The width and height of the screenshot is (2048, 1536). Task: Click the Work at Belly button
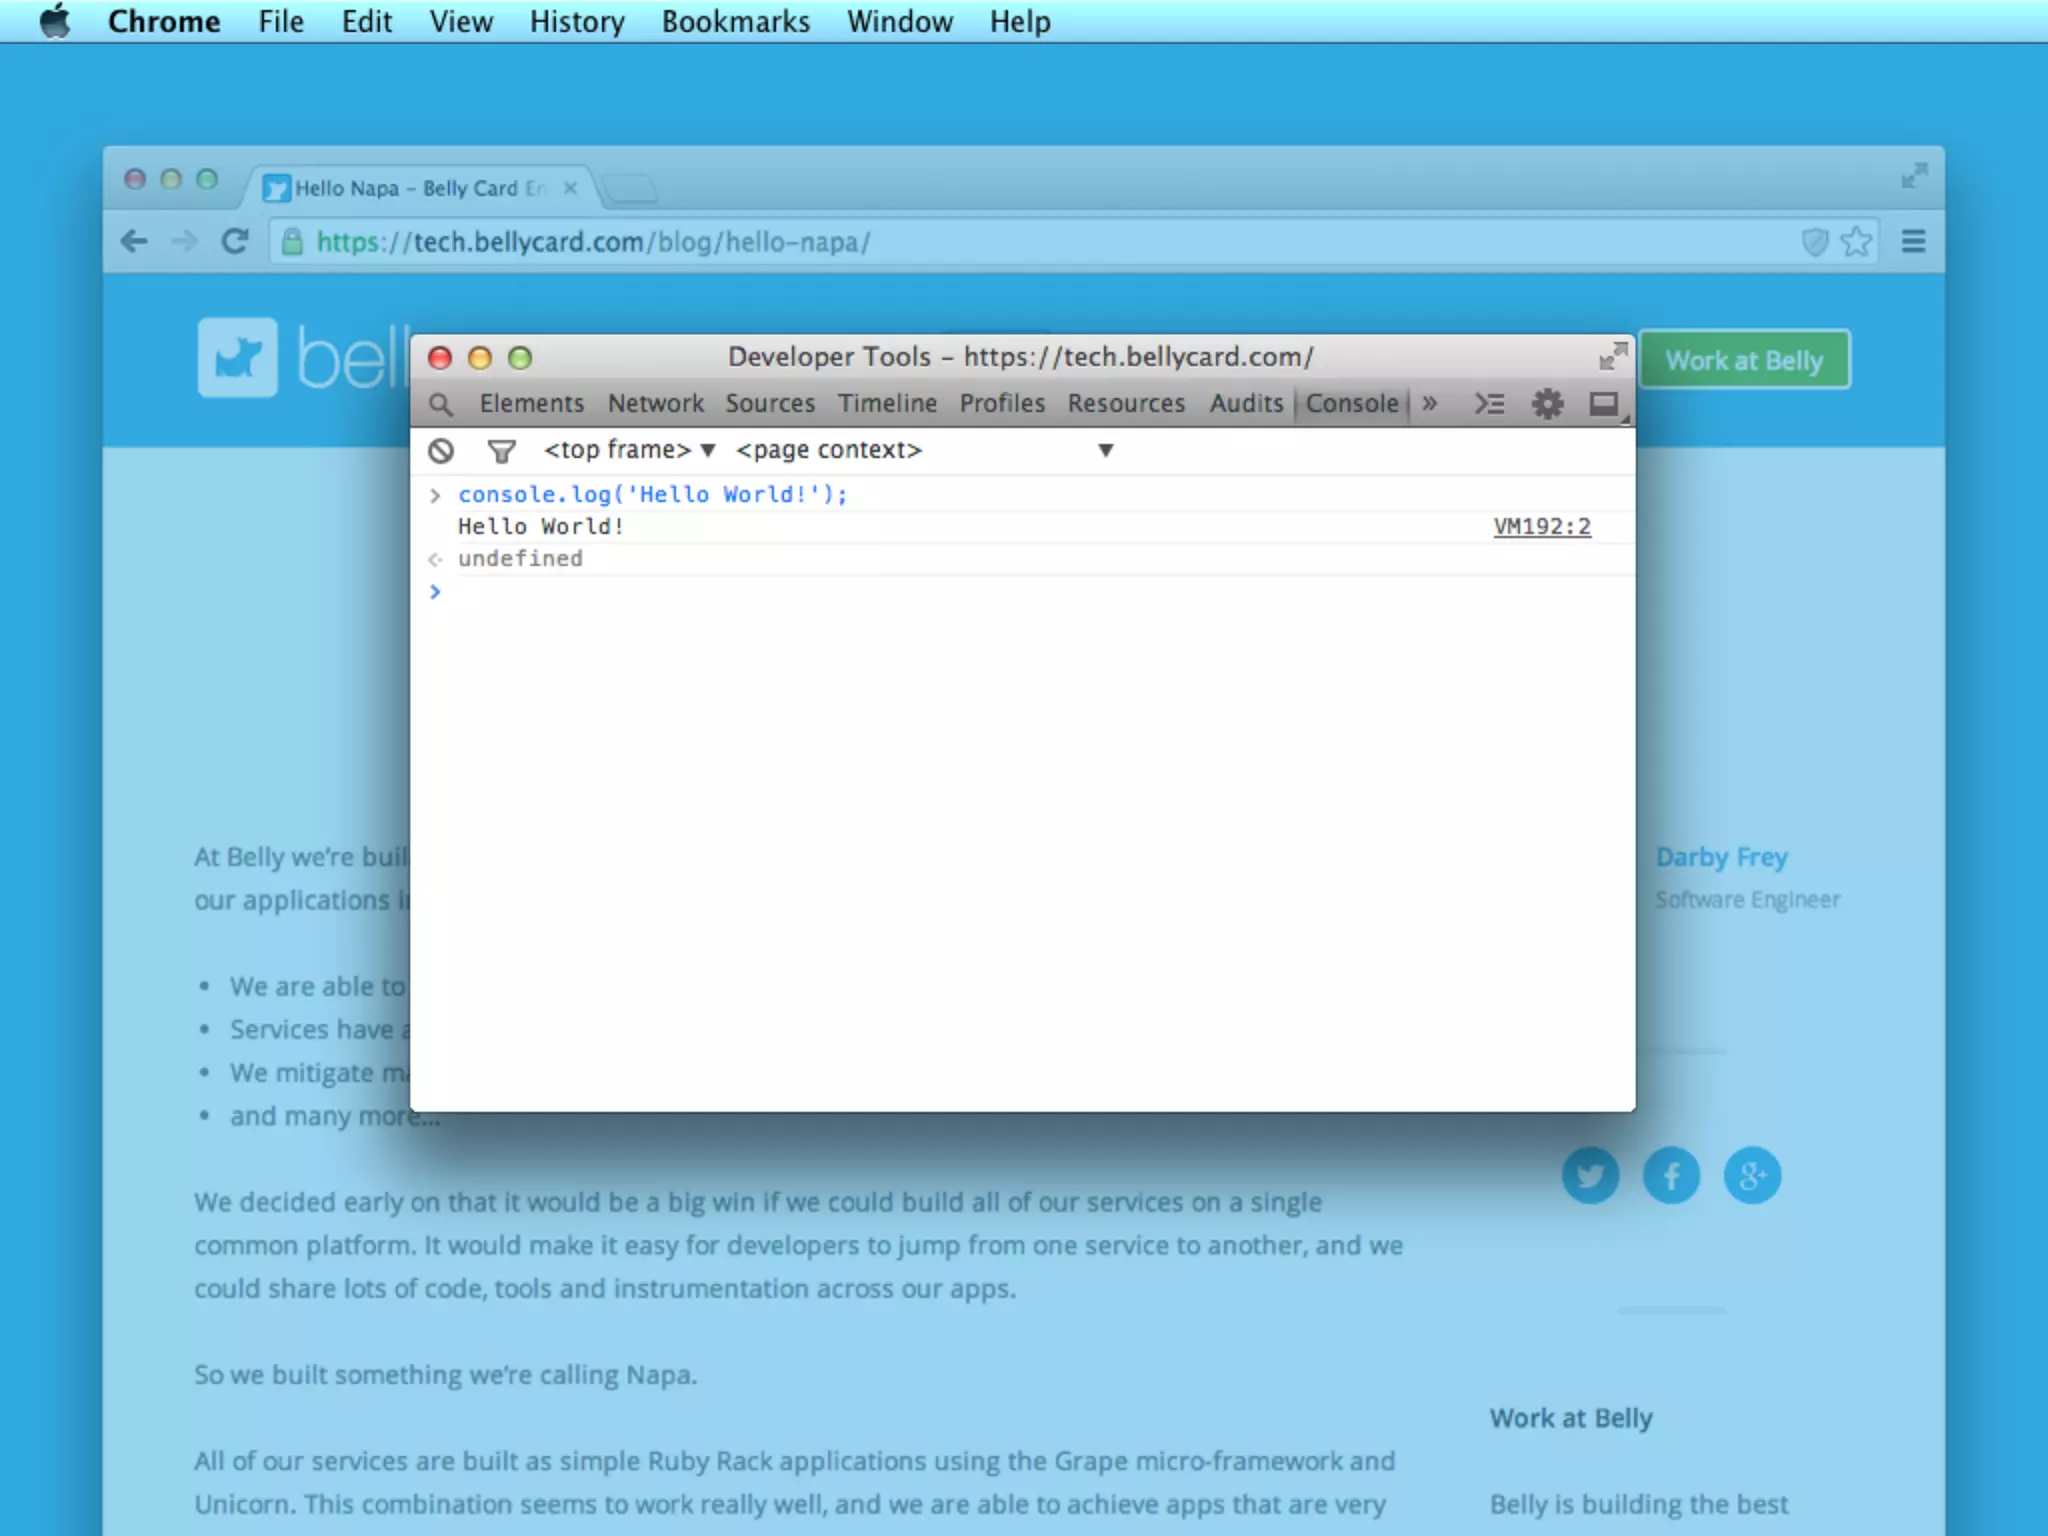click(1744, 360)
